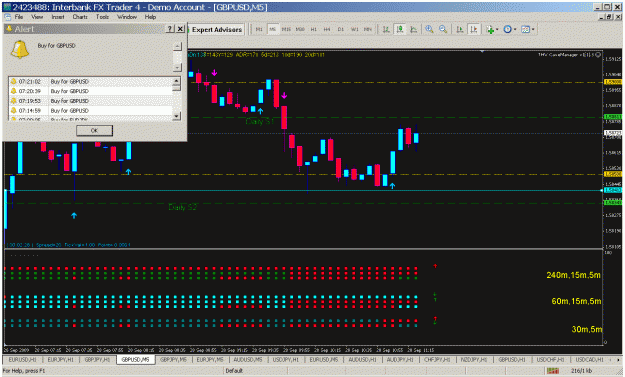Click the Alert dialog help question-mark button

(170, 29)
